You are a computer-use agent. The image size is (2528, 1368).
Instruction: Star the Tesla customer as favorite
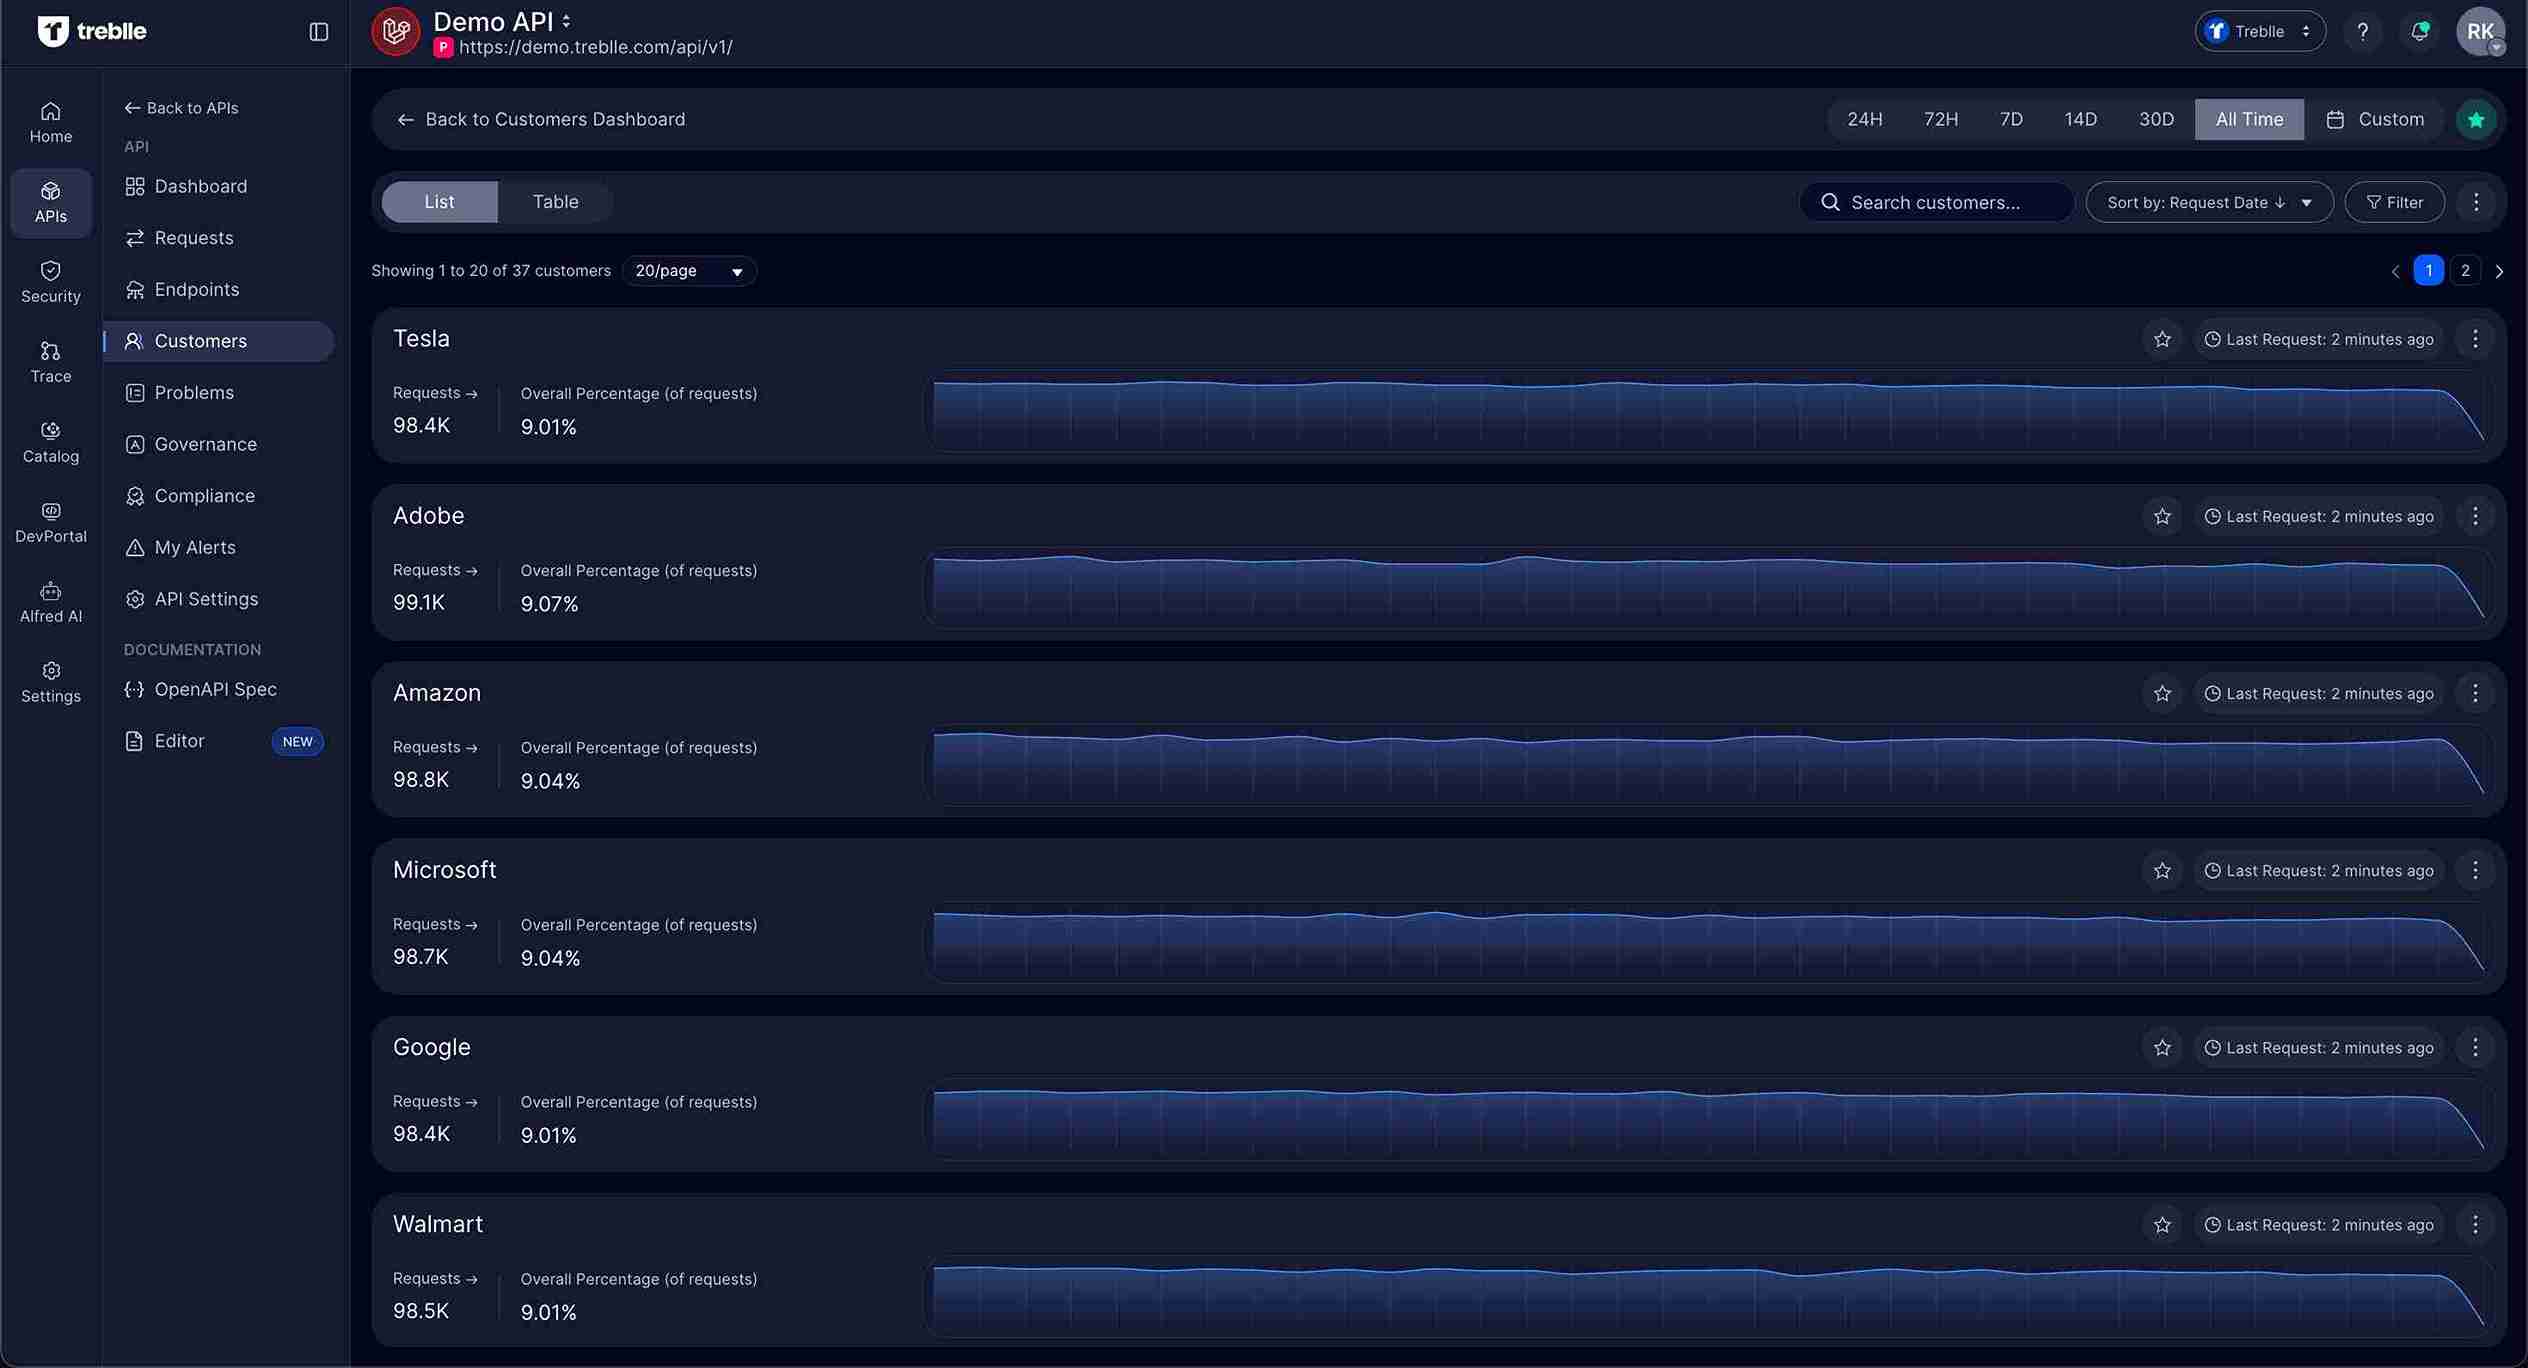pyautogui.click(x=2162, y=339)
